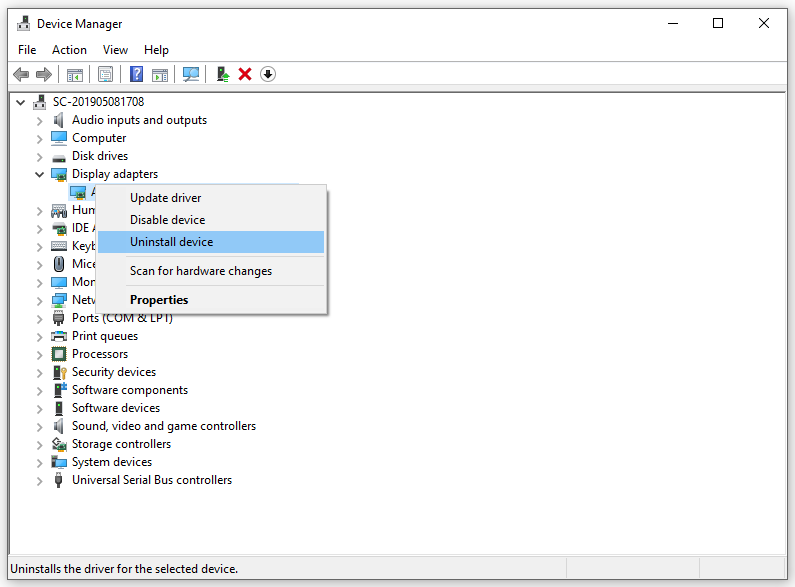Screen dimensions: 795x587
Task: Click the Back arrow toolbar icon
Action: point(20,75)
